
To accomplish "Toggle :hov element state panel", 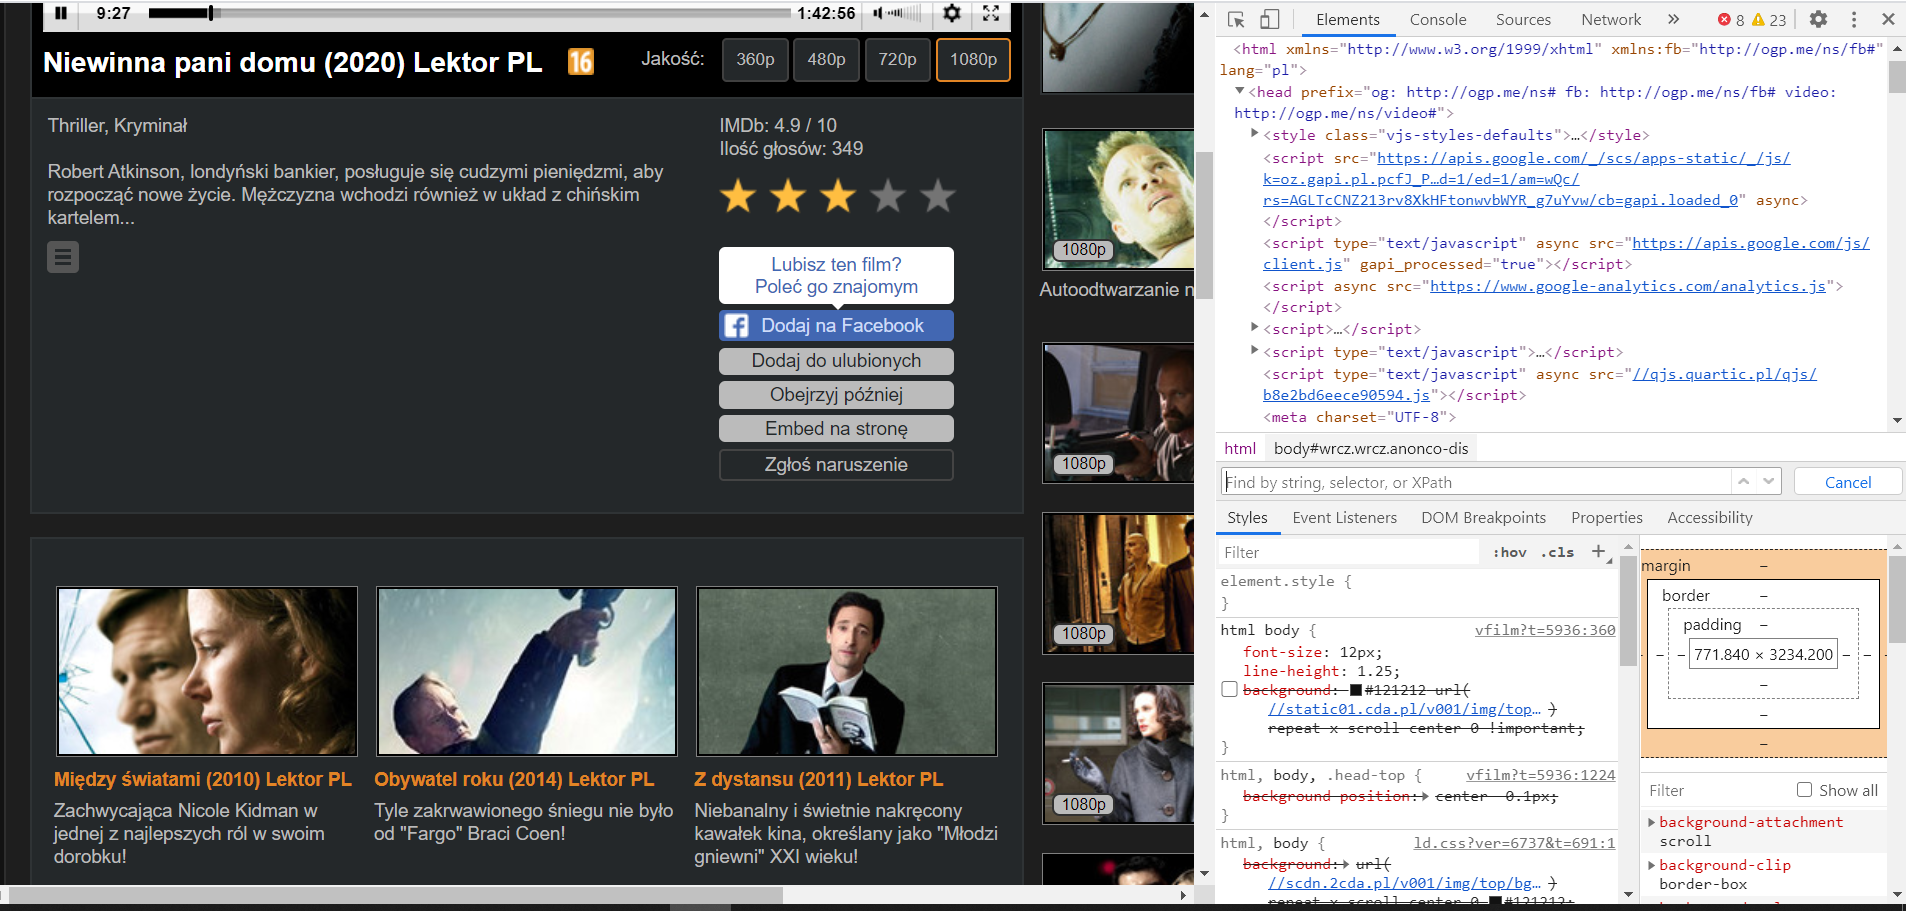I will coord(1509,552).
